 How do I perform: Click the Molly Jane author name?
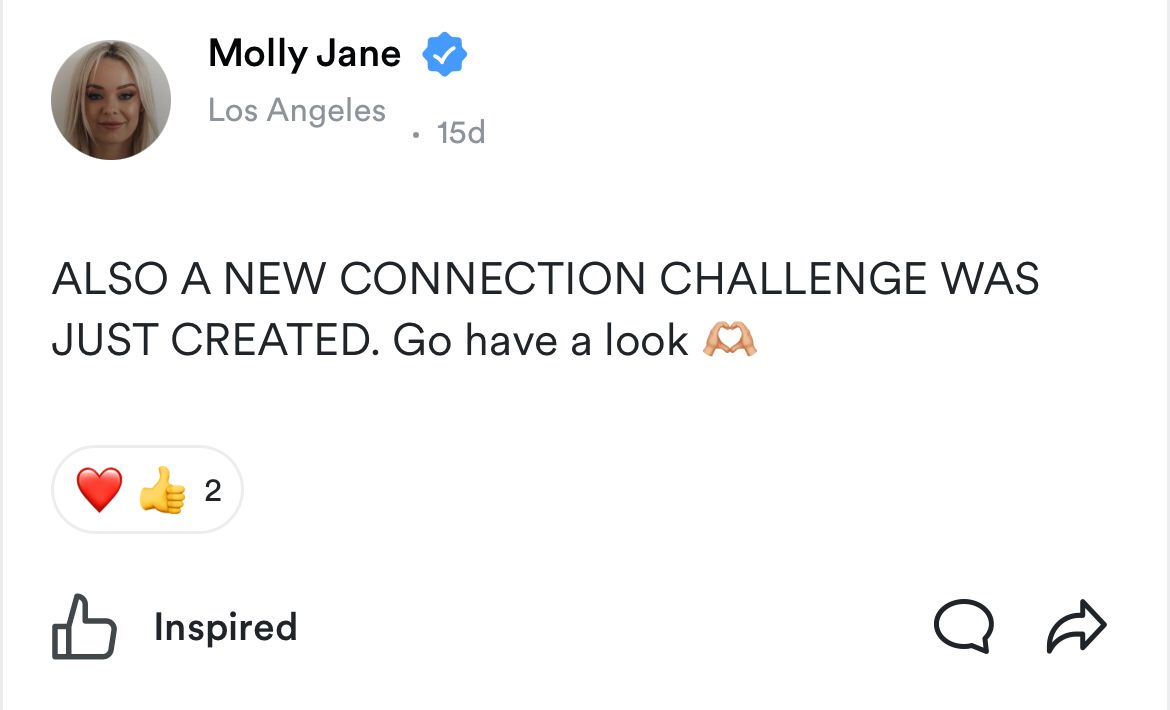pos(304,54)
